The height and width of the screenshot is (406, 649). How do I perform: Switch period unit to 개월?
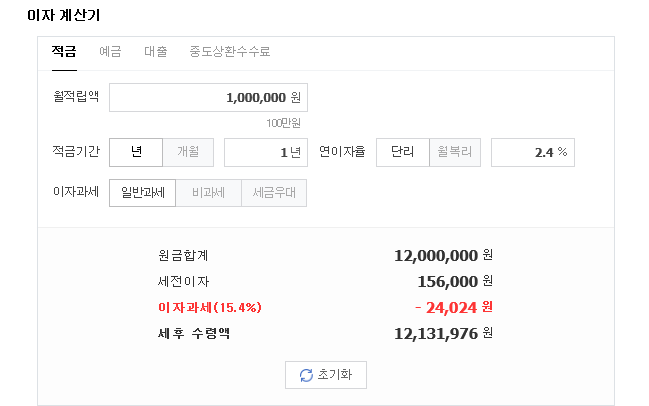[188, 152]
